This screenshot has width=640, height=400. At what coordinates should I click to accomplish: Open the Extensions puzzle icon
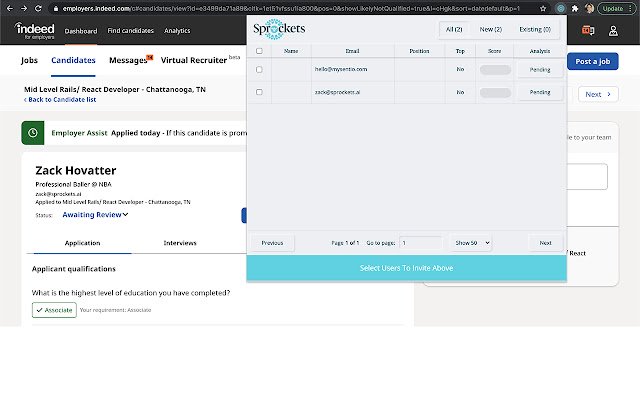[575, 8]
